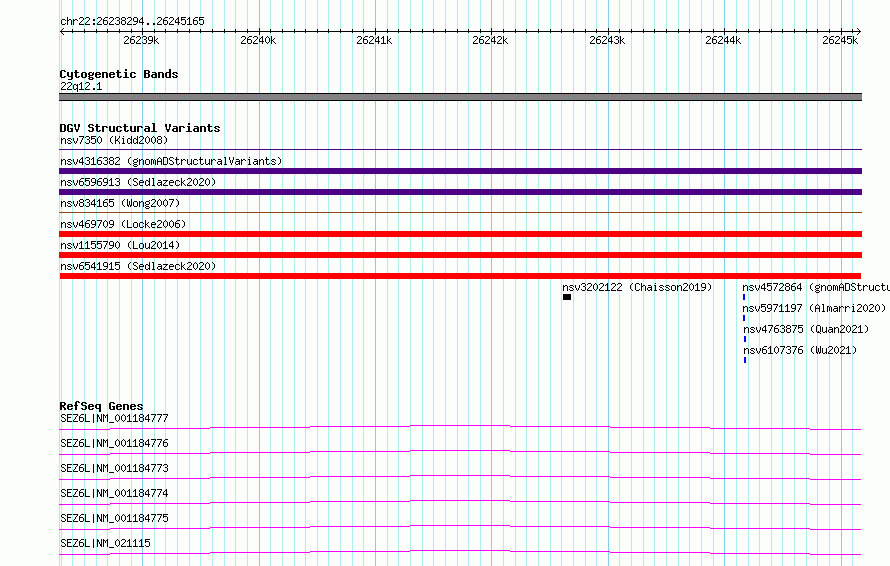Open SEZ6L|NM_001184775 transcript
Viewport: 890px width, 566px height.
[114, 518]
